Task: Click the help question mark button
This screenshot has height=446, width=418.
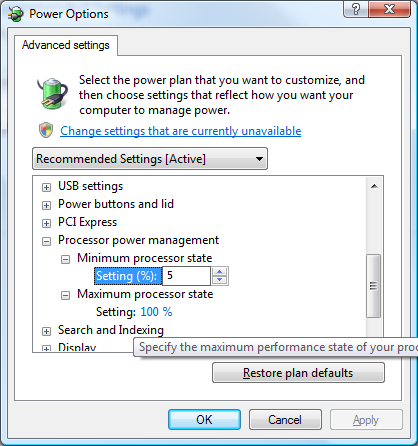Action: point(356,9)
